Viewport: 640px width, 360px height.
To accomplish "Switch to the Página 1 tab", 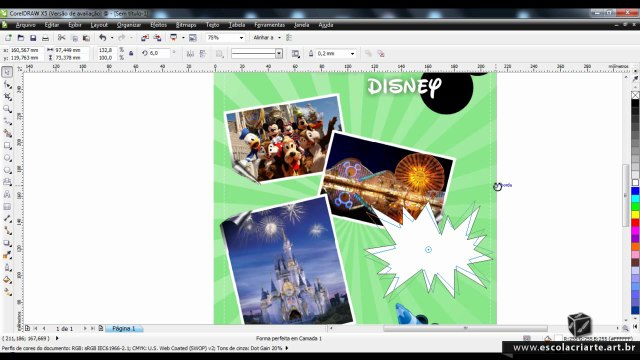I will pos(124,328).
